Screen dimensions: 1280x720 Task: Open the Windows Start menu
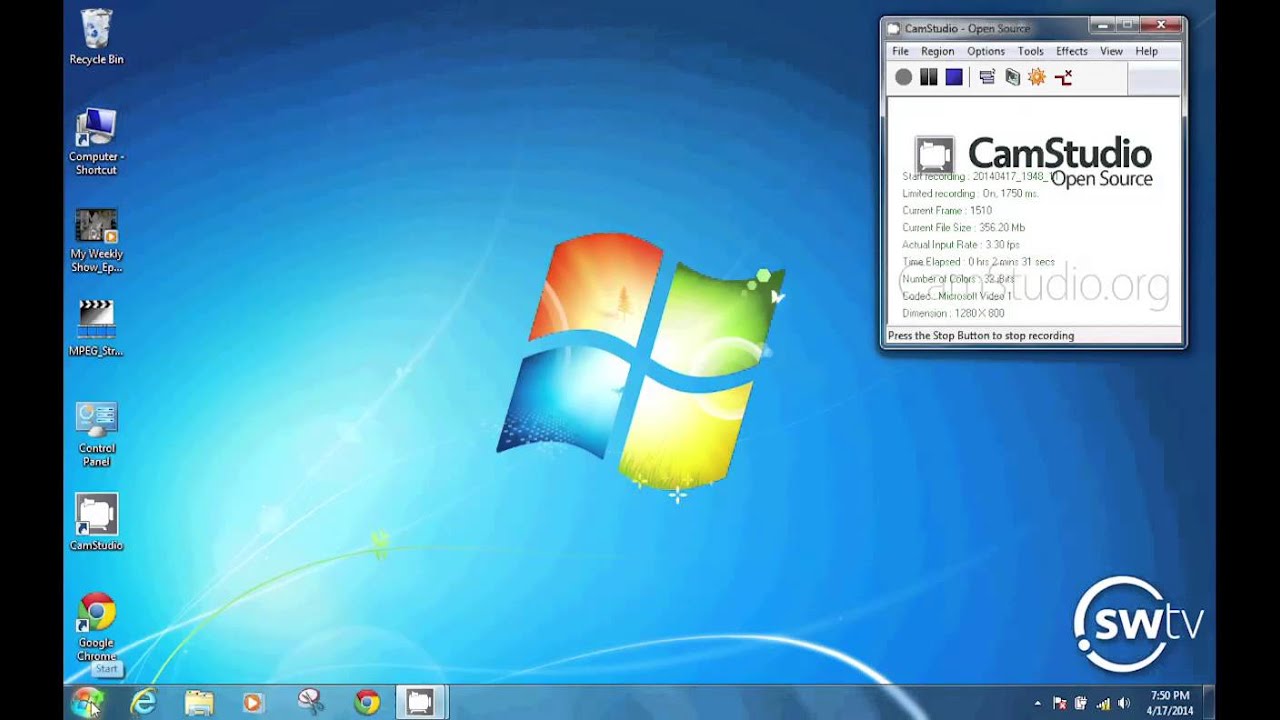pos(87,702)
